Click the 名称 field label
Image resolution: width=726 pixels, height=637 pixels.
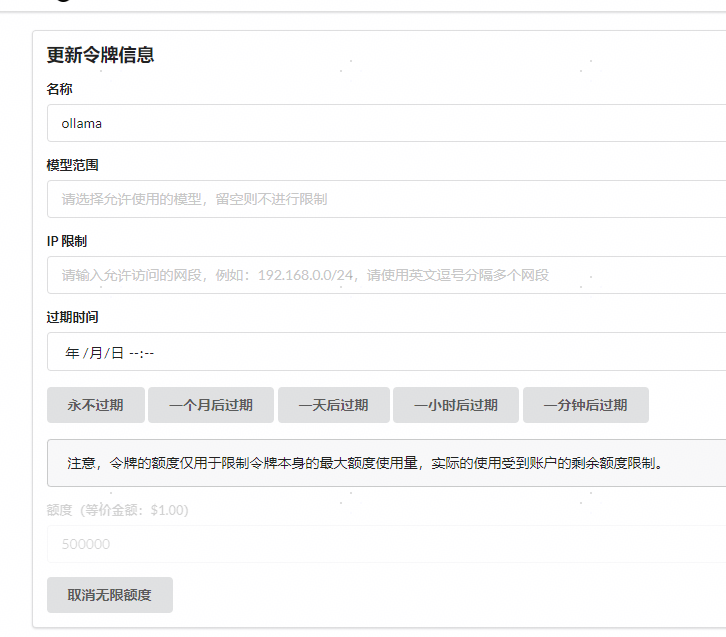60,89
